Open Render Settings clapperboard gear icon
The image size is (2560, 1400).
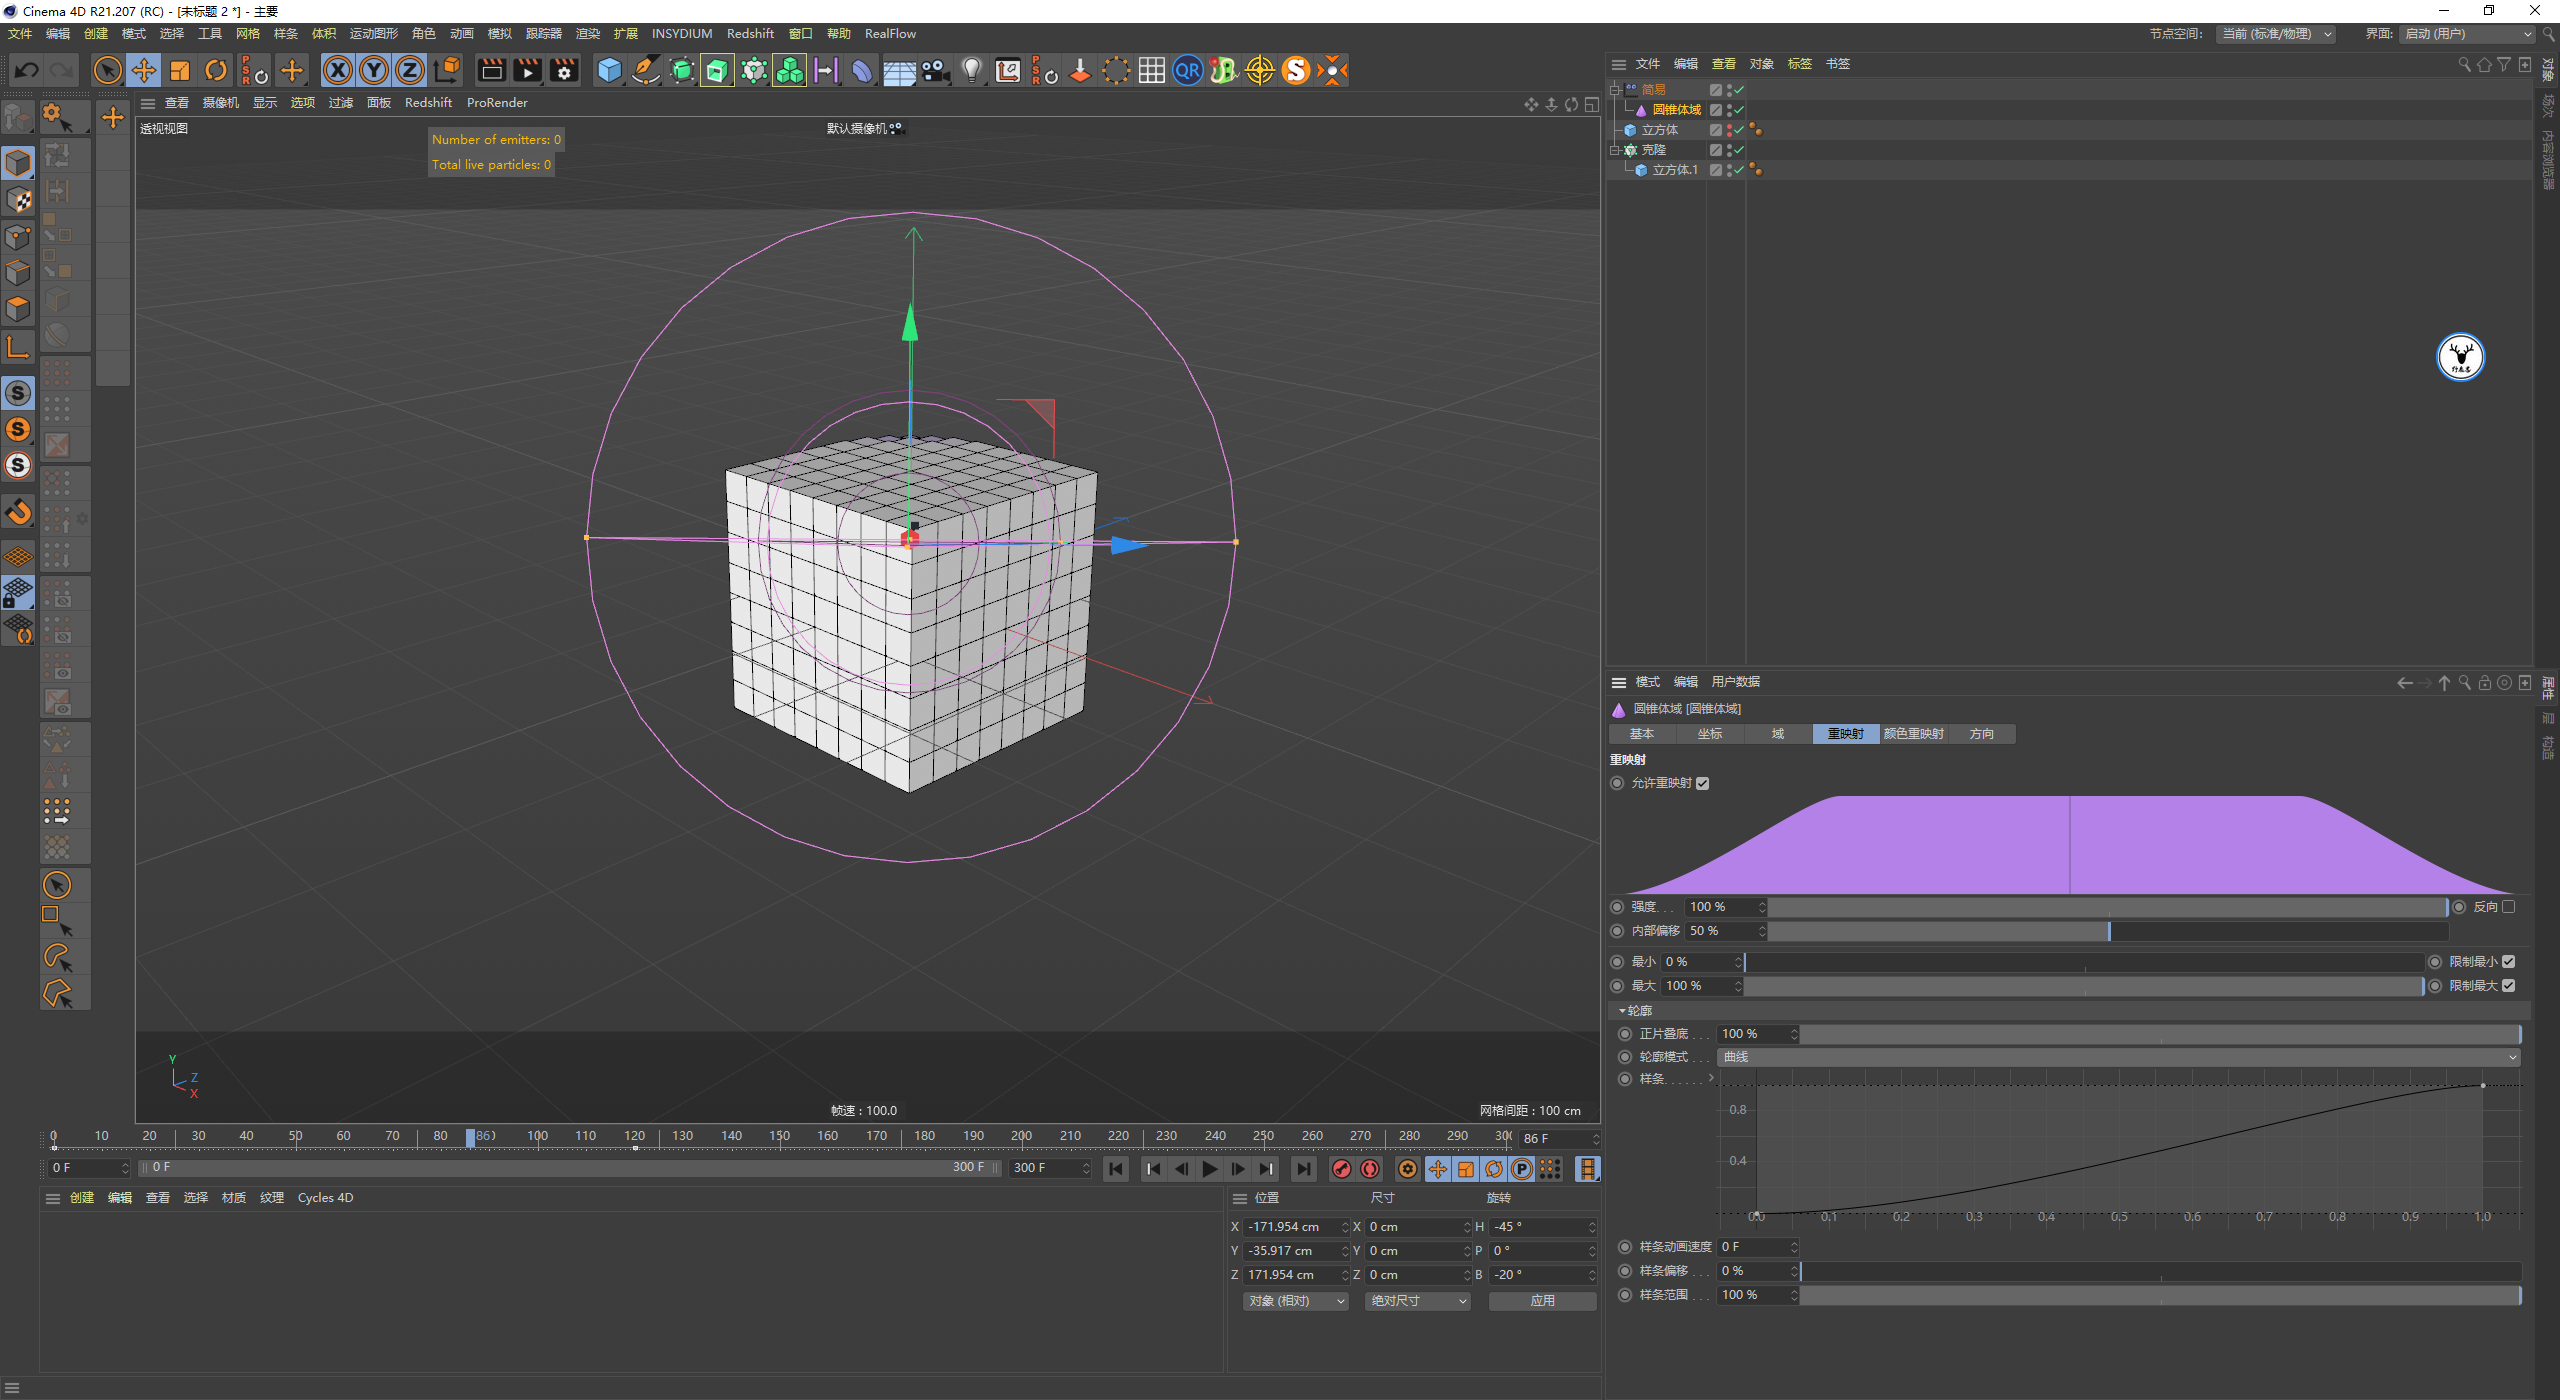(564, 70)
